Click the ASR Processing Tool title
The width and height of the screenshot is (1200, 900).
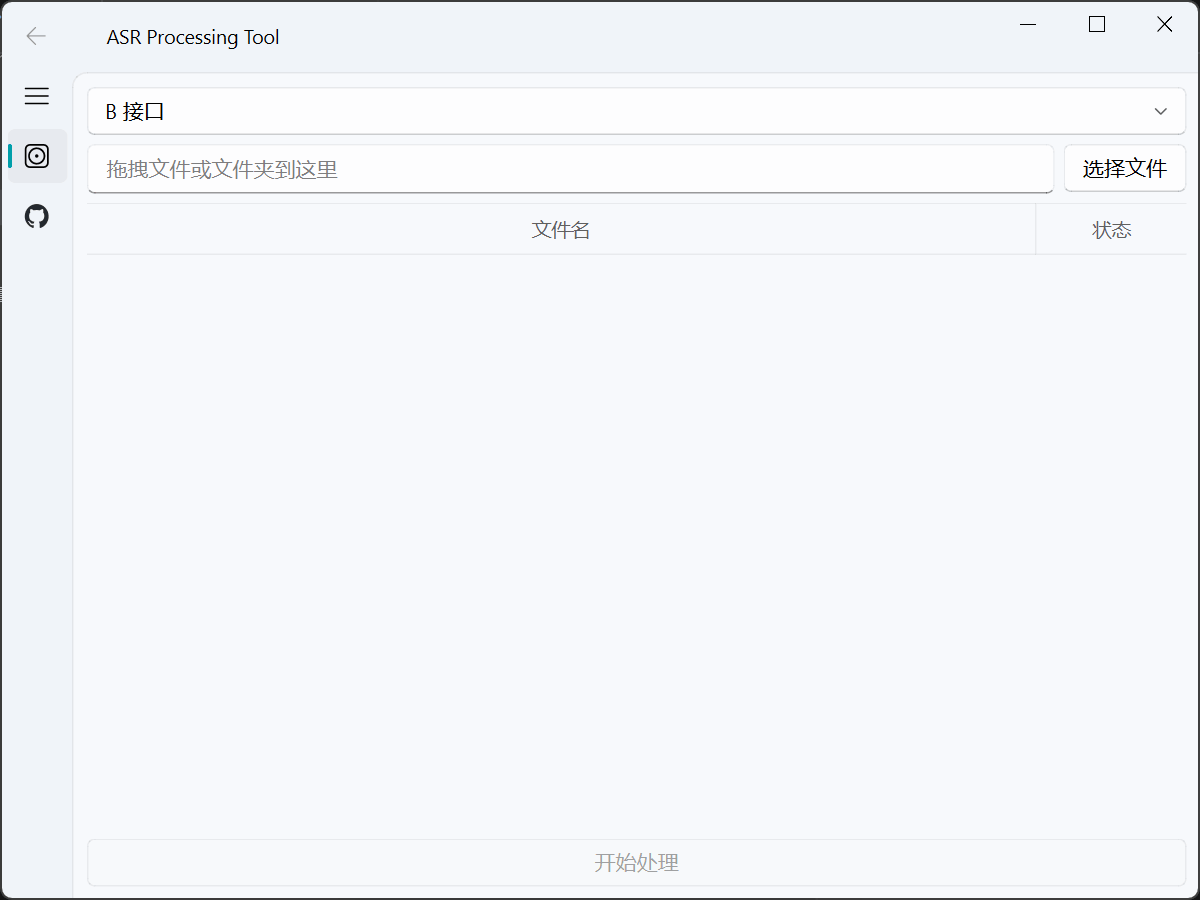pos(193,37)
